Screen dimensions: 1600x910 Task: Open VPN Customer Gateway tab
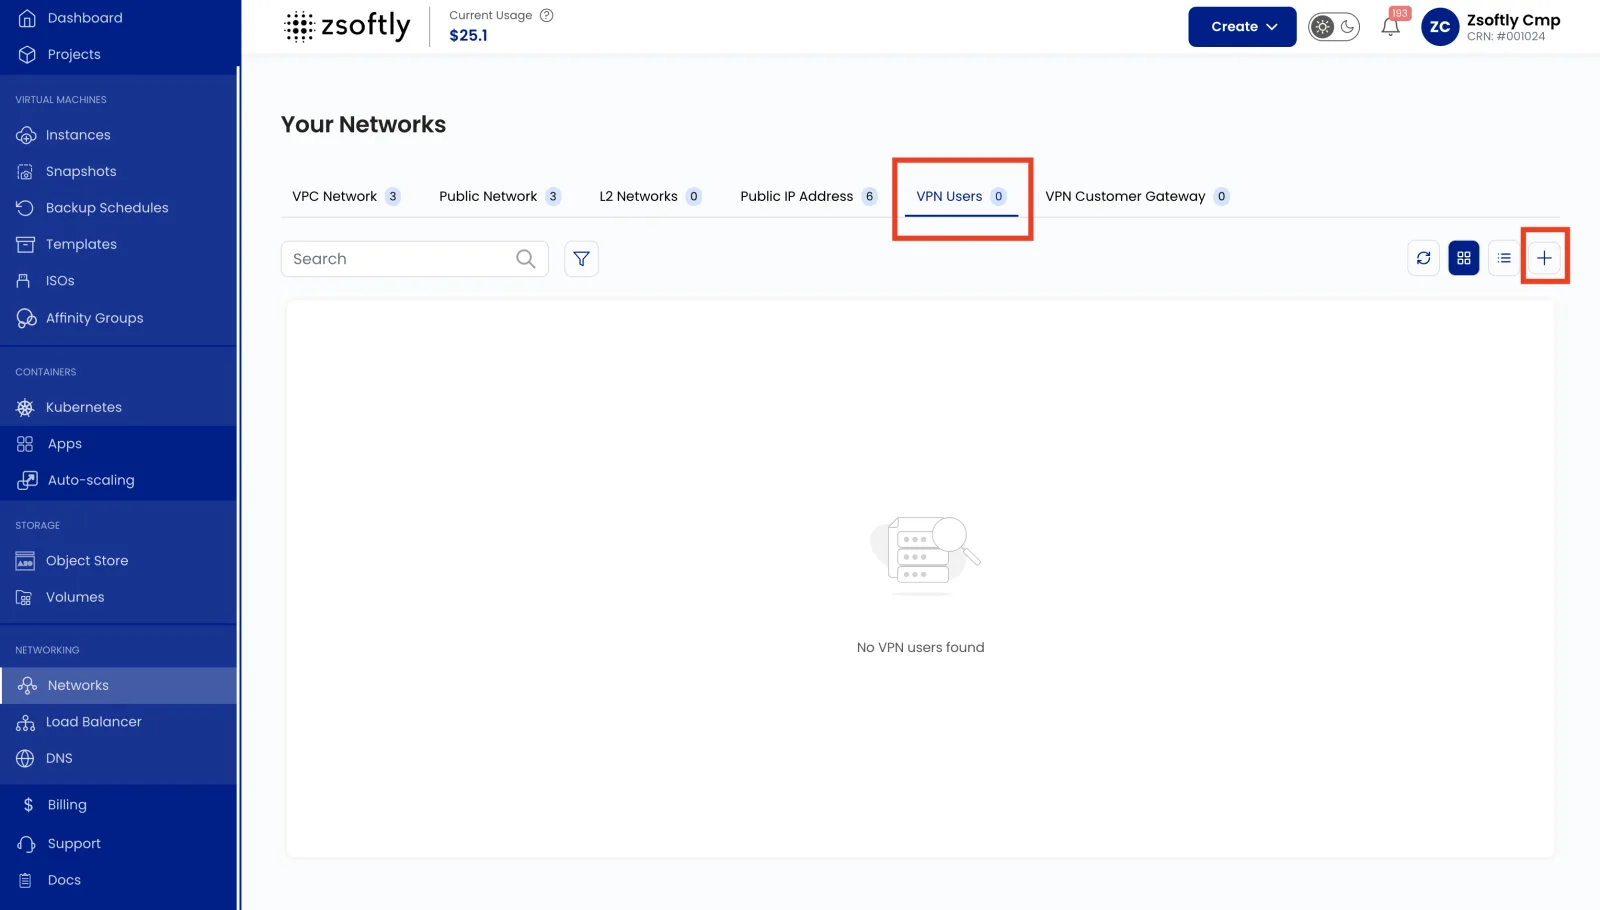click(1137, 196)
